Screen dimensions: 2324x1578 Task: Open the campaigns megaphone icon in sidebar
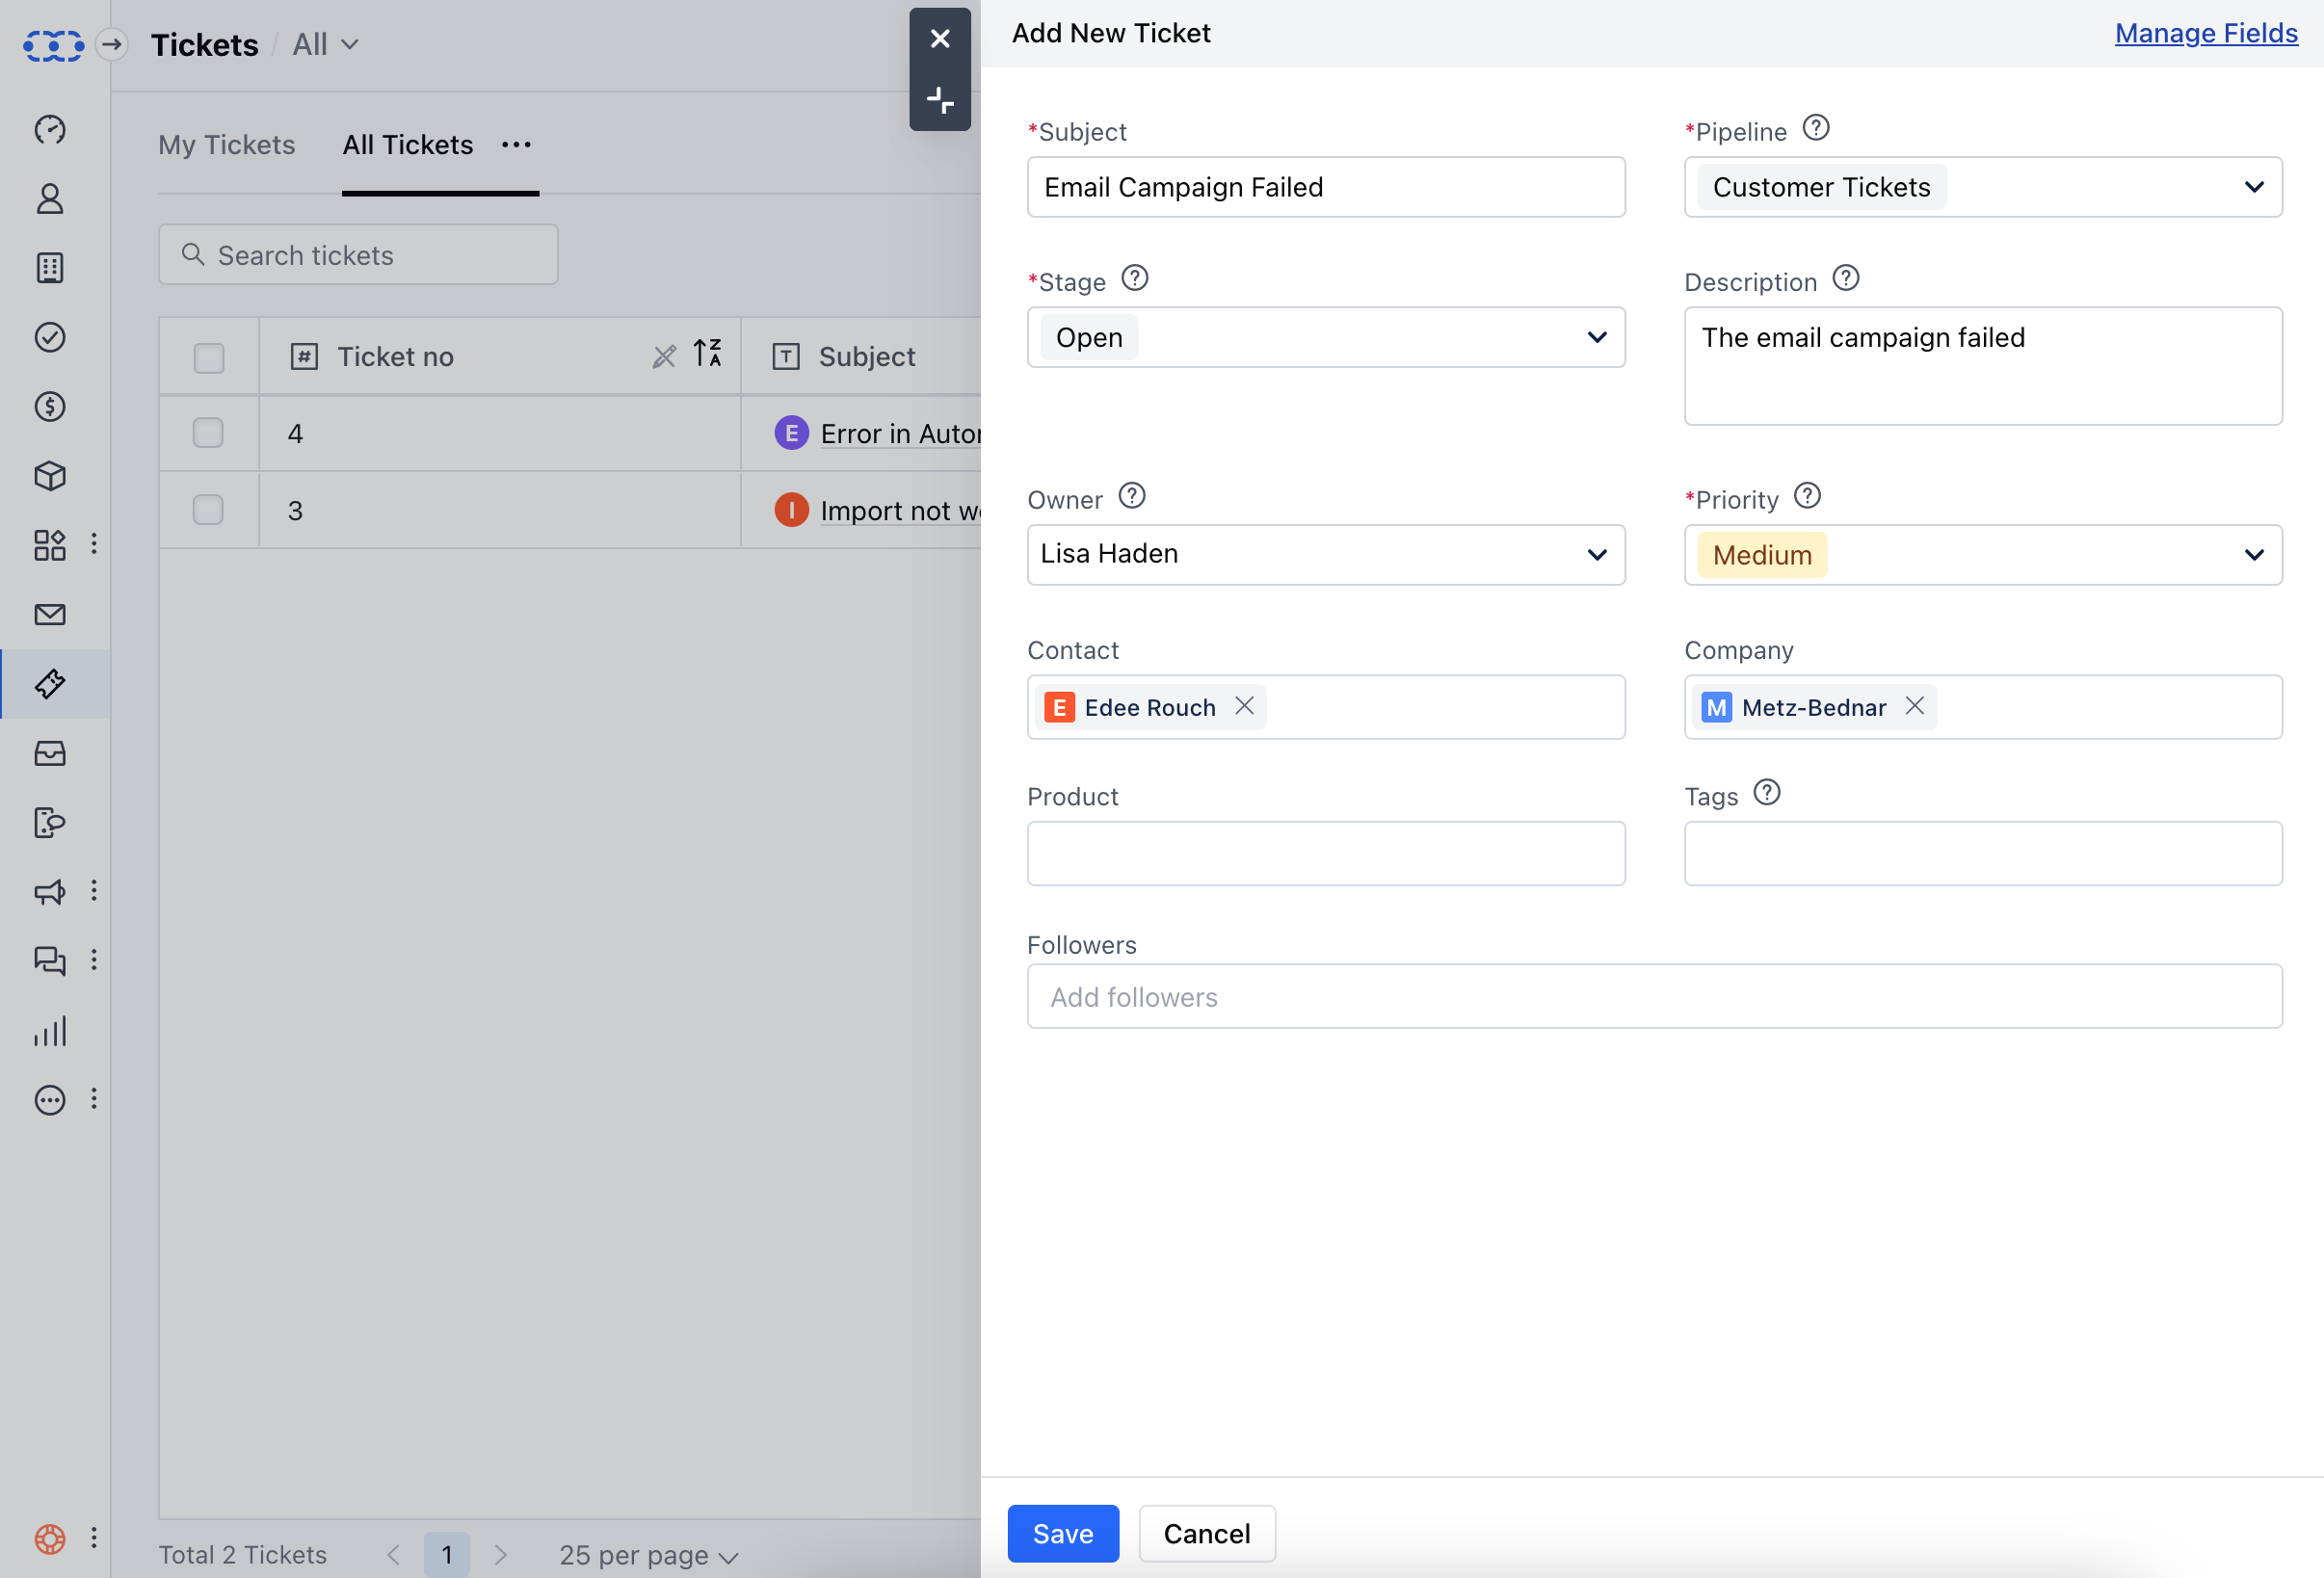pos(50,891)
